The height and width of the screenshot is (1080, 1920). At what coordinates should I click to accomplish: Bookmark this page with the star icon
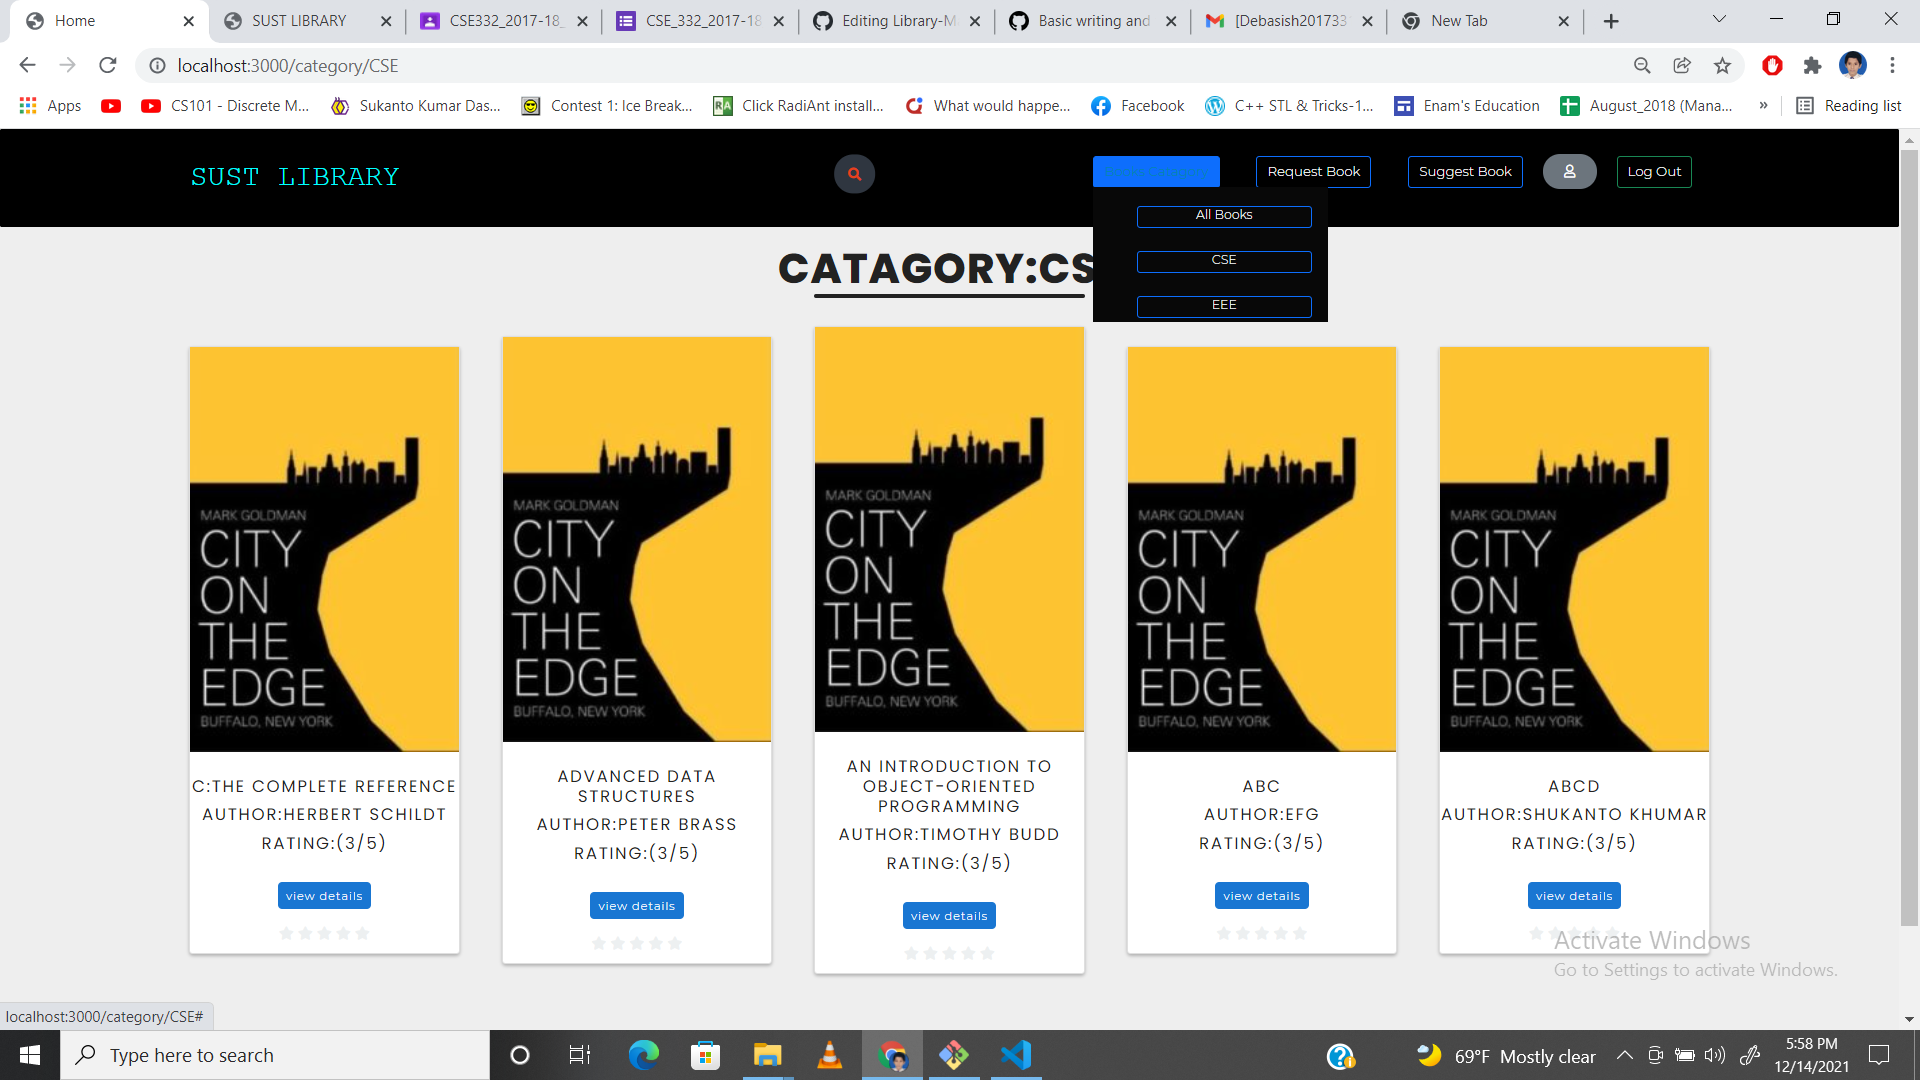[1722, 66]
